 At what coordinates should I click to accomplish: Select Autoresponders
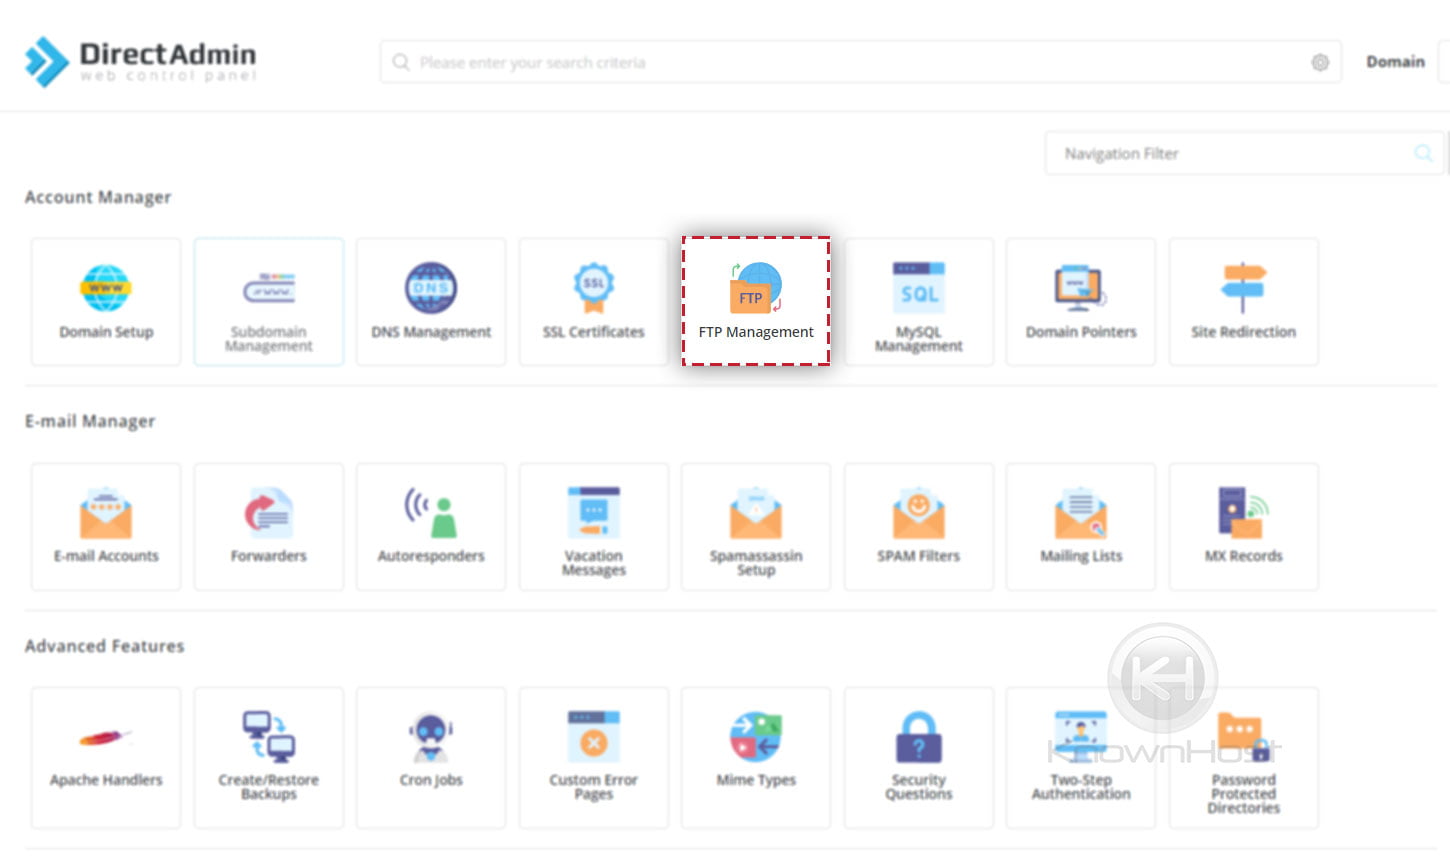point(431,525)
